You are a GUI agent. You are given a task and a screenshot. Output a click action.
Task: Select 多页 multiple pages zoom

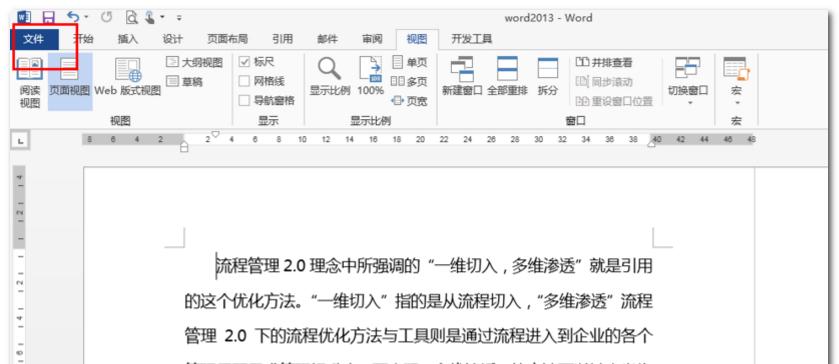pos(410,82)
